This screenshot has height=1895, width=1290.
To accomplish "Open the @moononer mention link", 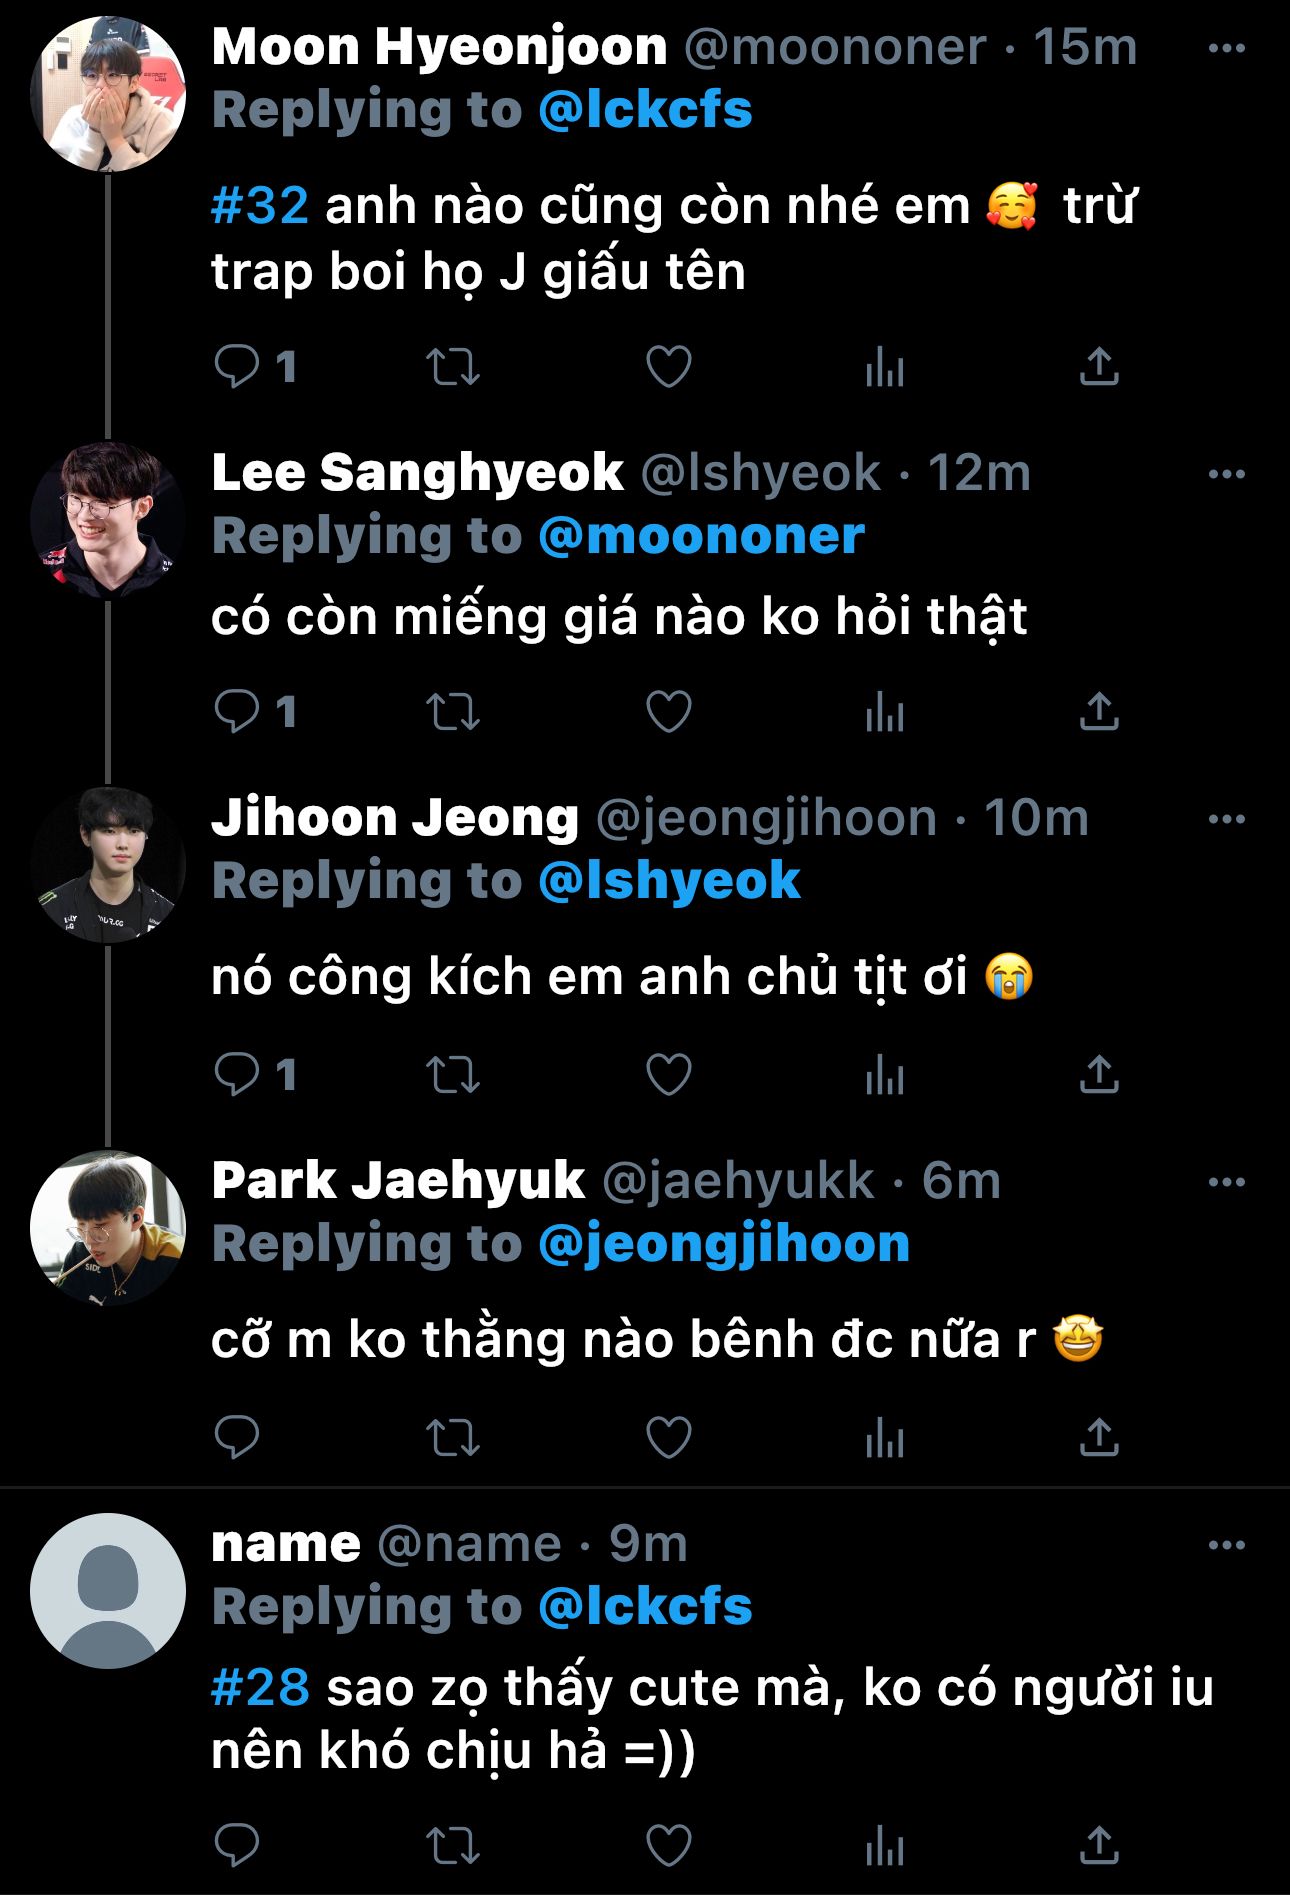I will (x=701, y=537).
